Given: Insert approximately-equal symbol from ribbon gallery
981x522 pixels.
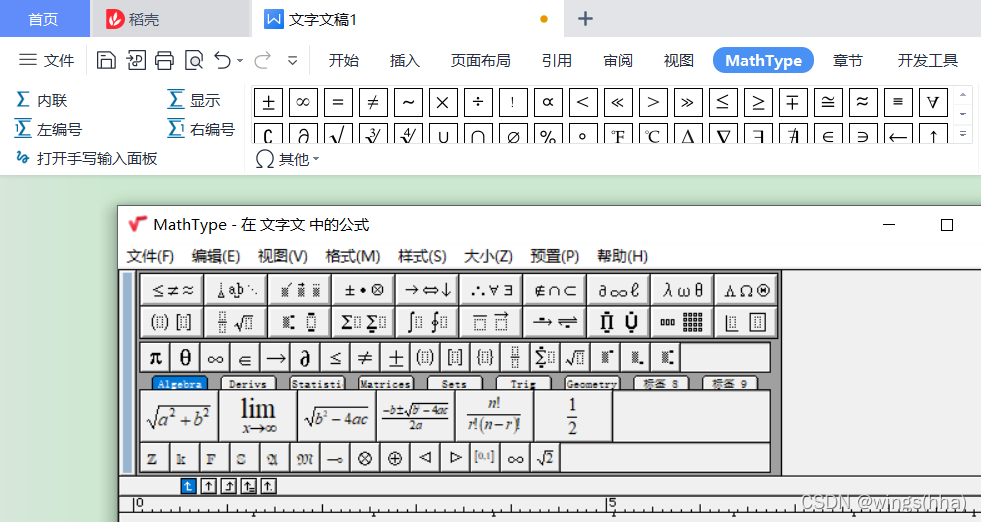Looking at the screenshot, I should point(863,102).
